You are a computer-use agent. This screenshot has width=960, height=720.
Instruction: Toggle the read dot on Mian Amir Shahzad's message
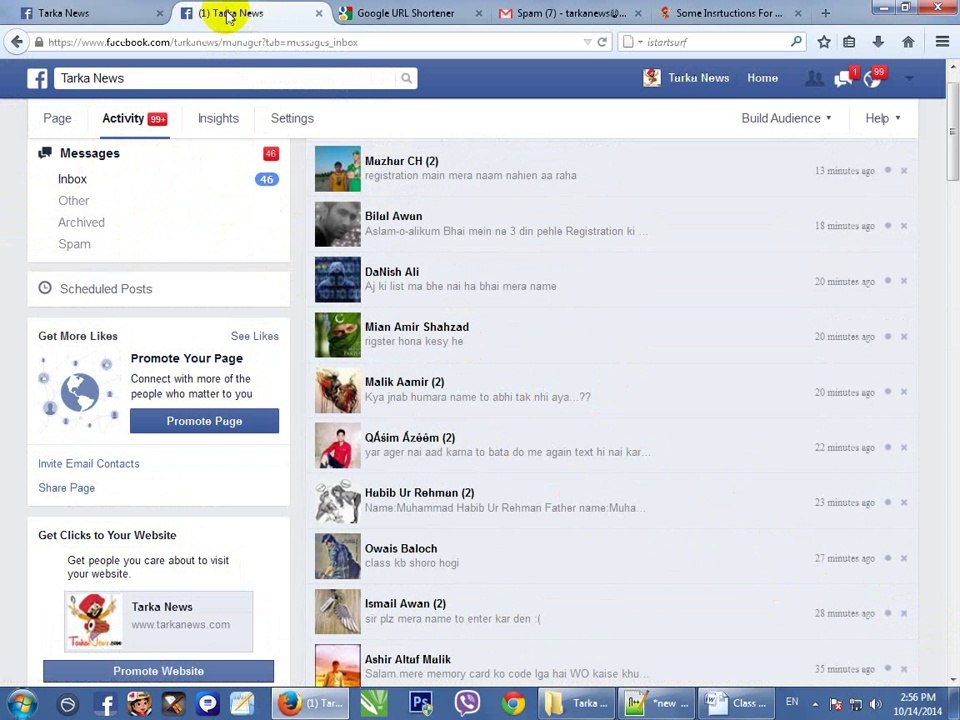click(888, 336)
